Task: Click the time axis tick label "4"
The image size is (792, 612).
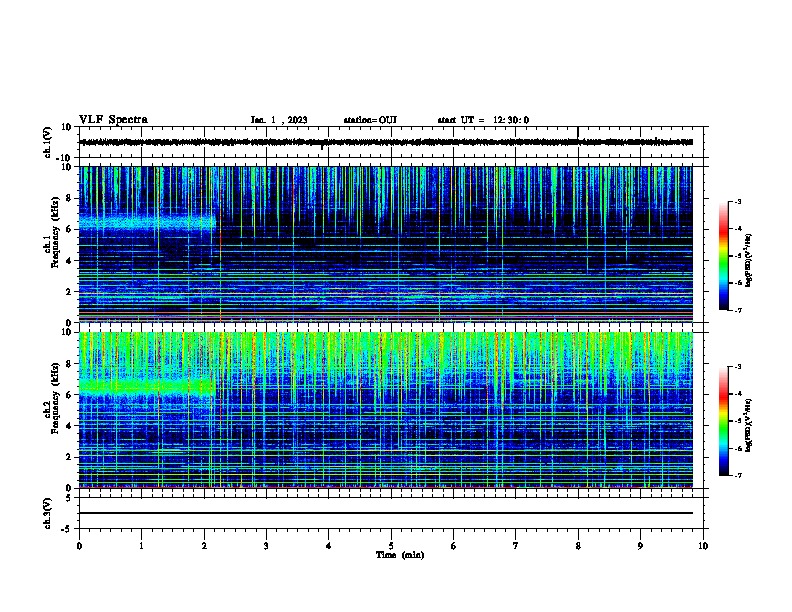Action: click(329, 546)
